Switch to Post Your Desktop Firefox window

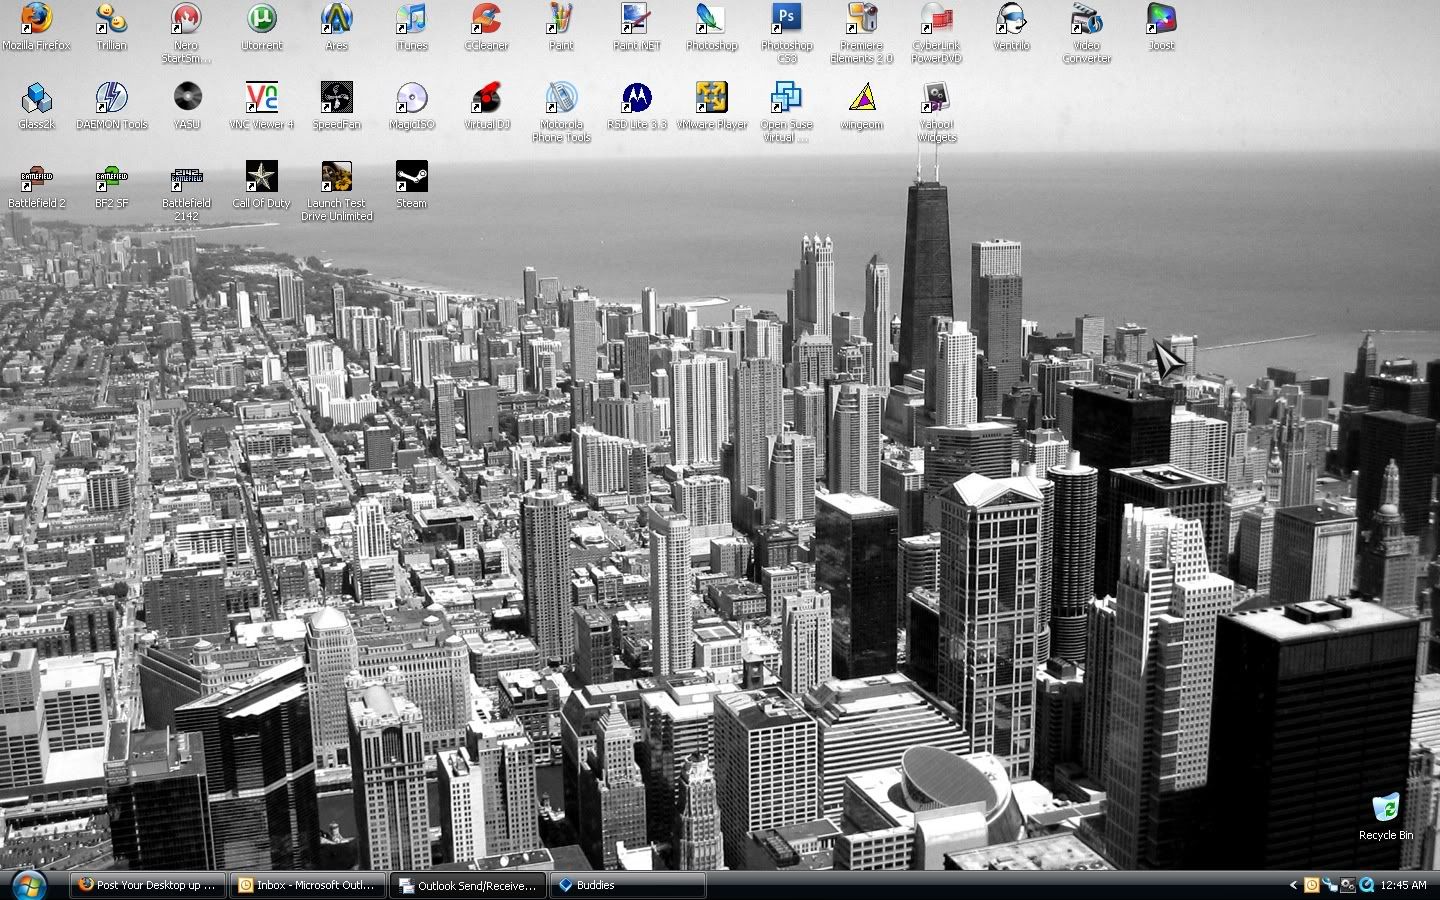[148, 885]
